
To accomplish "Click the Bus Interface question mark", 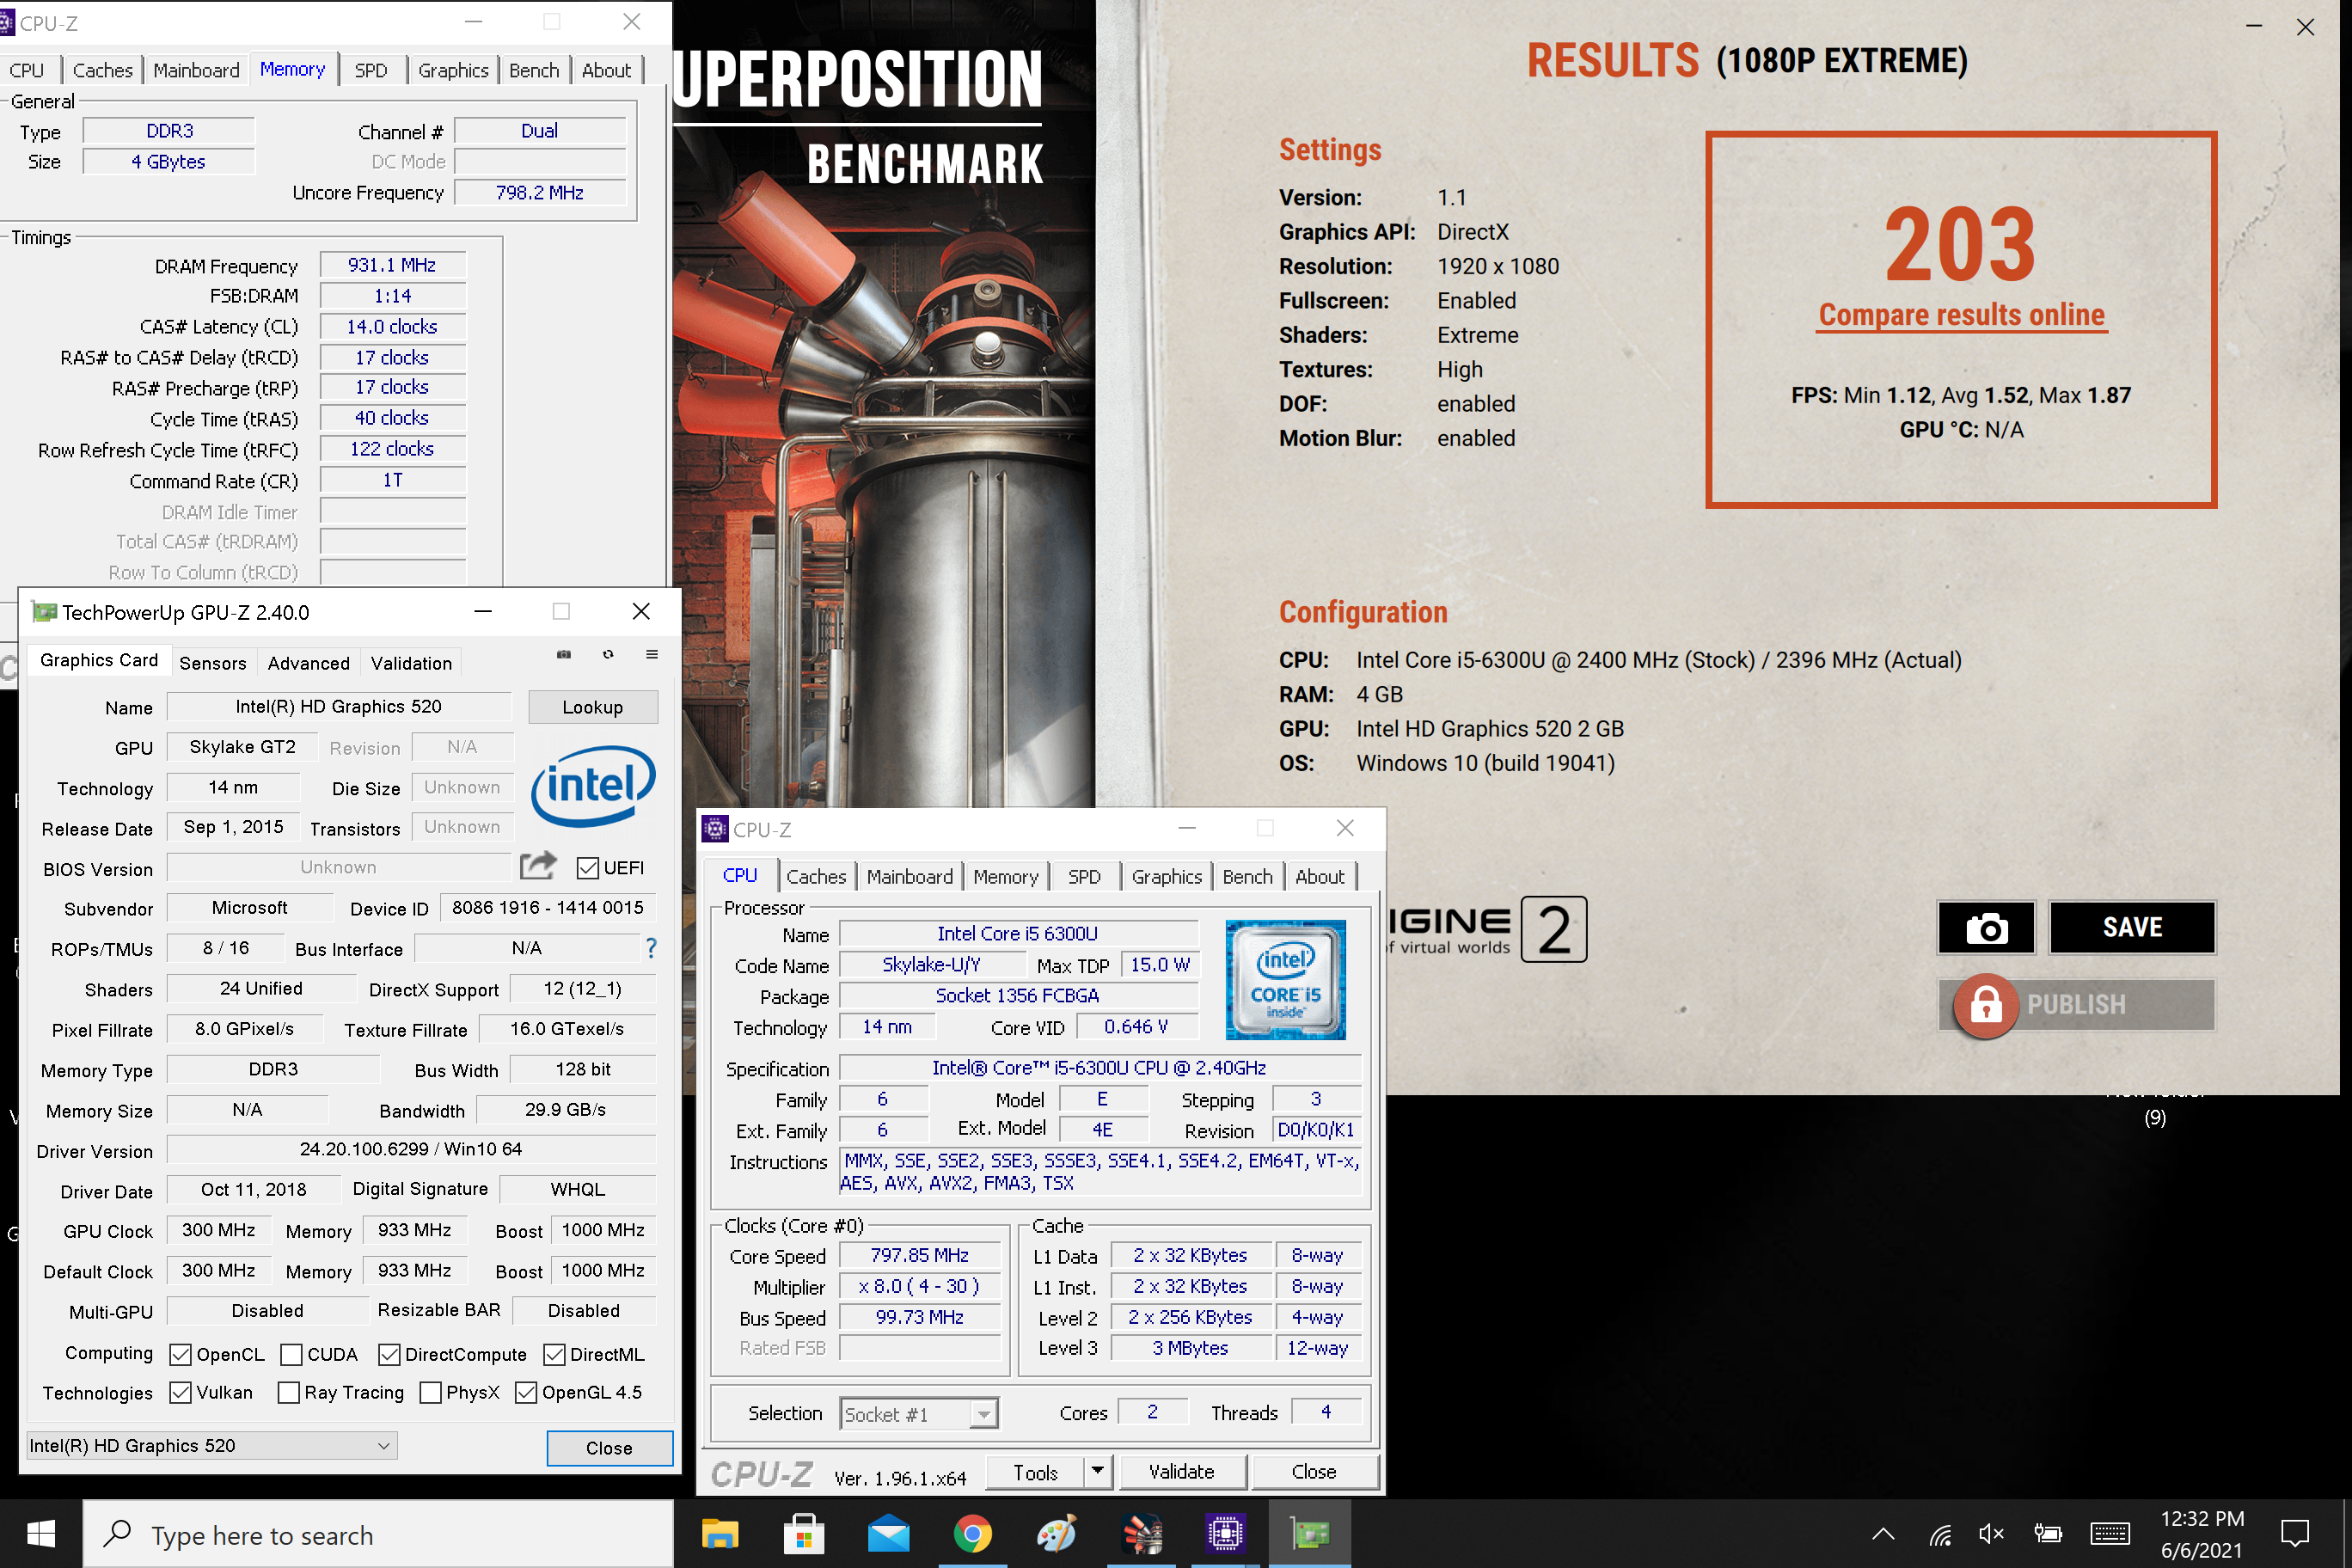I will point(651,947).
